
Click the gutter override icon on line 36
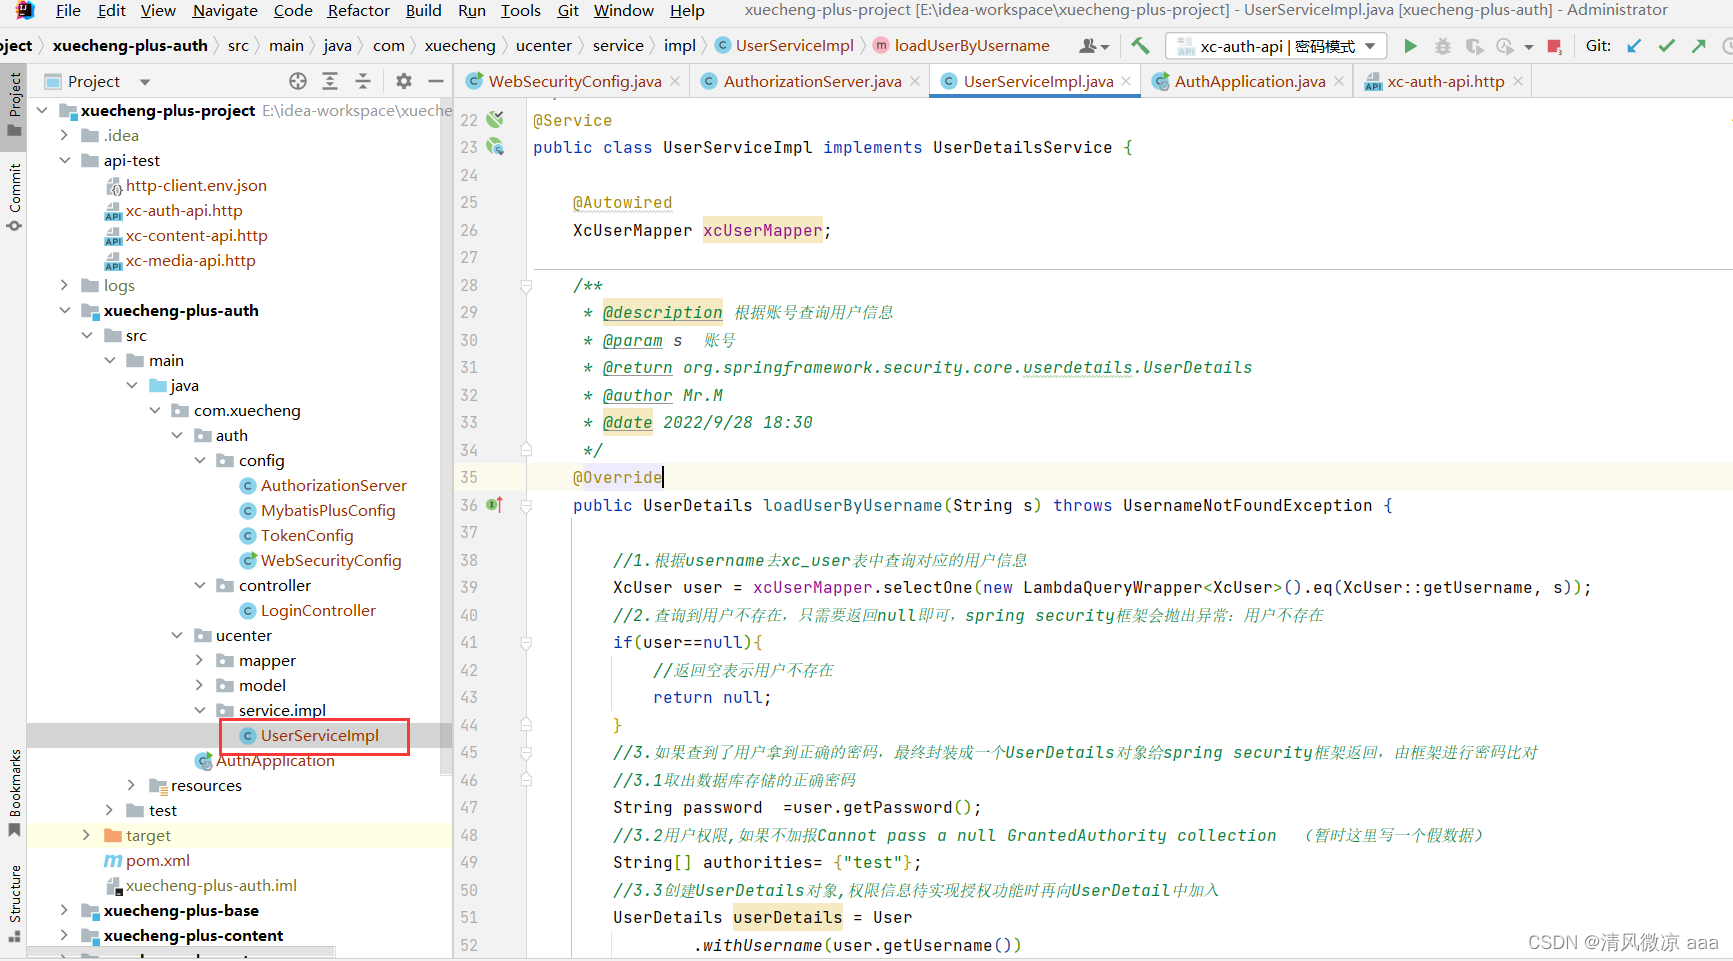pos(495,505)
